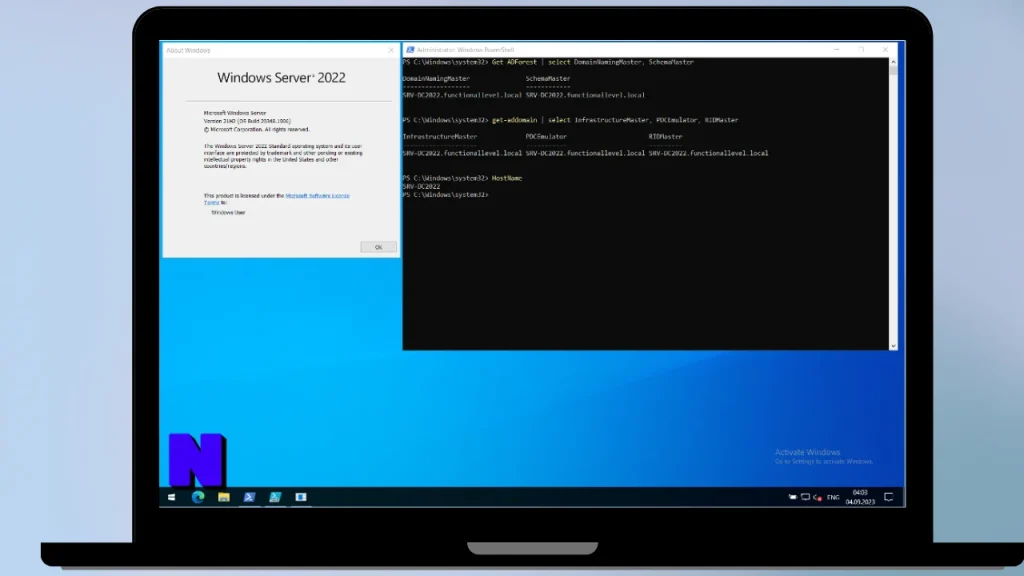Click the PowerShell vertical scrollbar thumb
This screenshot has height=576, width=1024.
click(x=893, y=71)
